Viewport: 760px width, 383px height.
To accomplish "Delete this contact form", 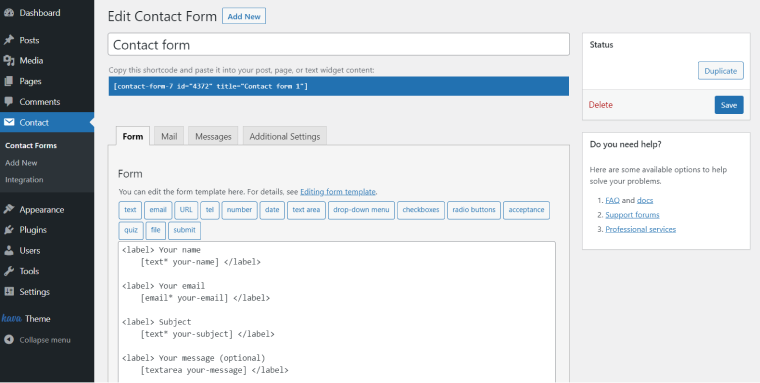I will (x=601, y=105).
